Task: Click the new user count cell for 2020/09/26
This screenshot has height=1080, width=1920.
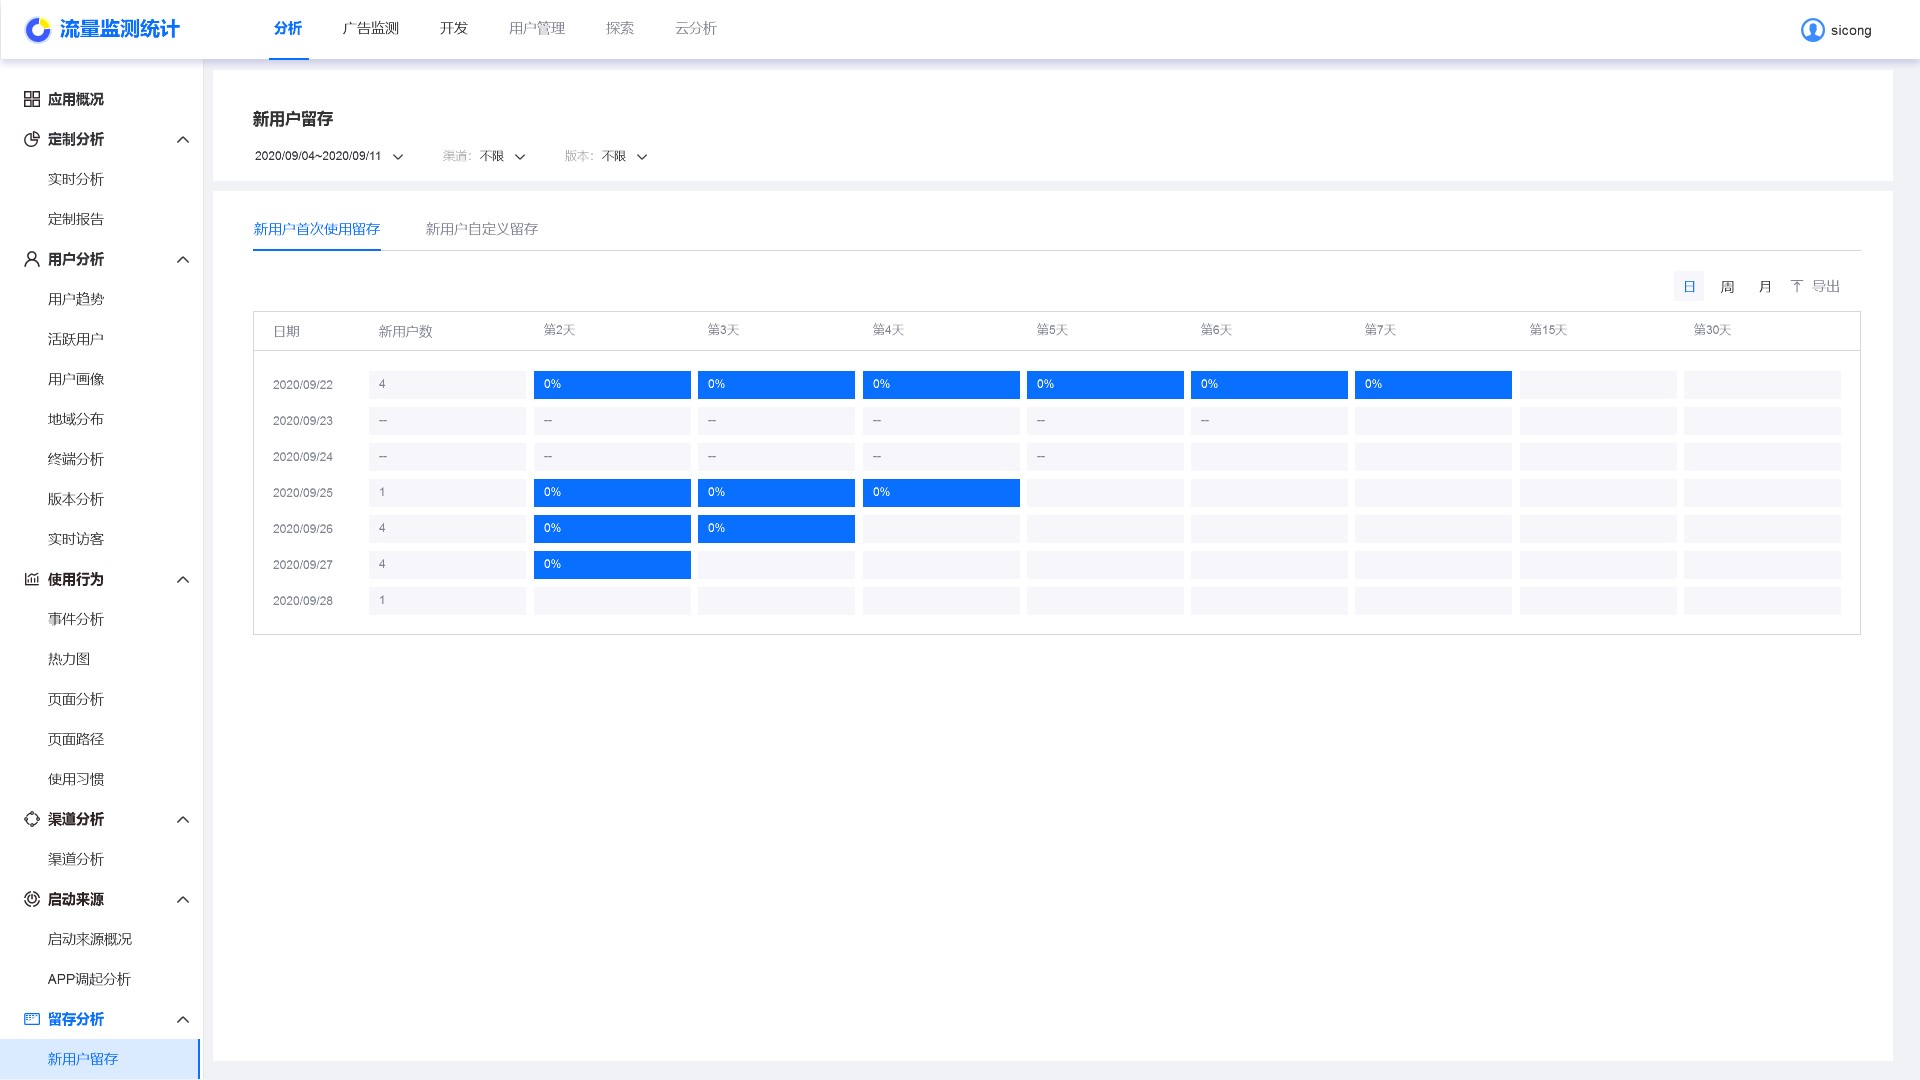Action: tap(447, 529)
